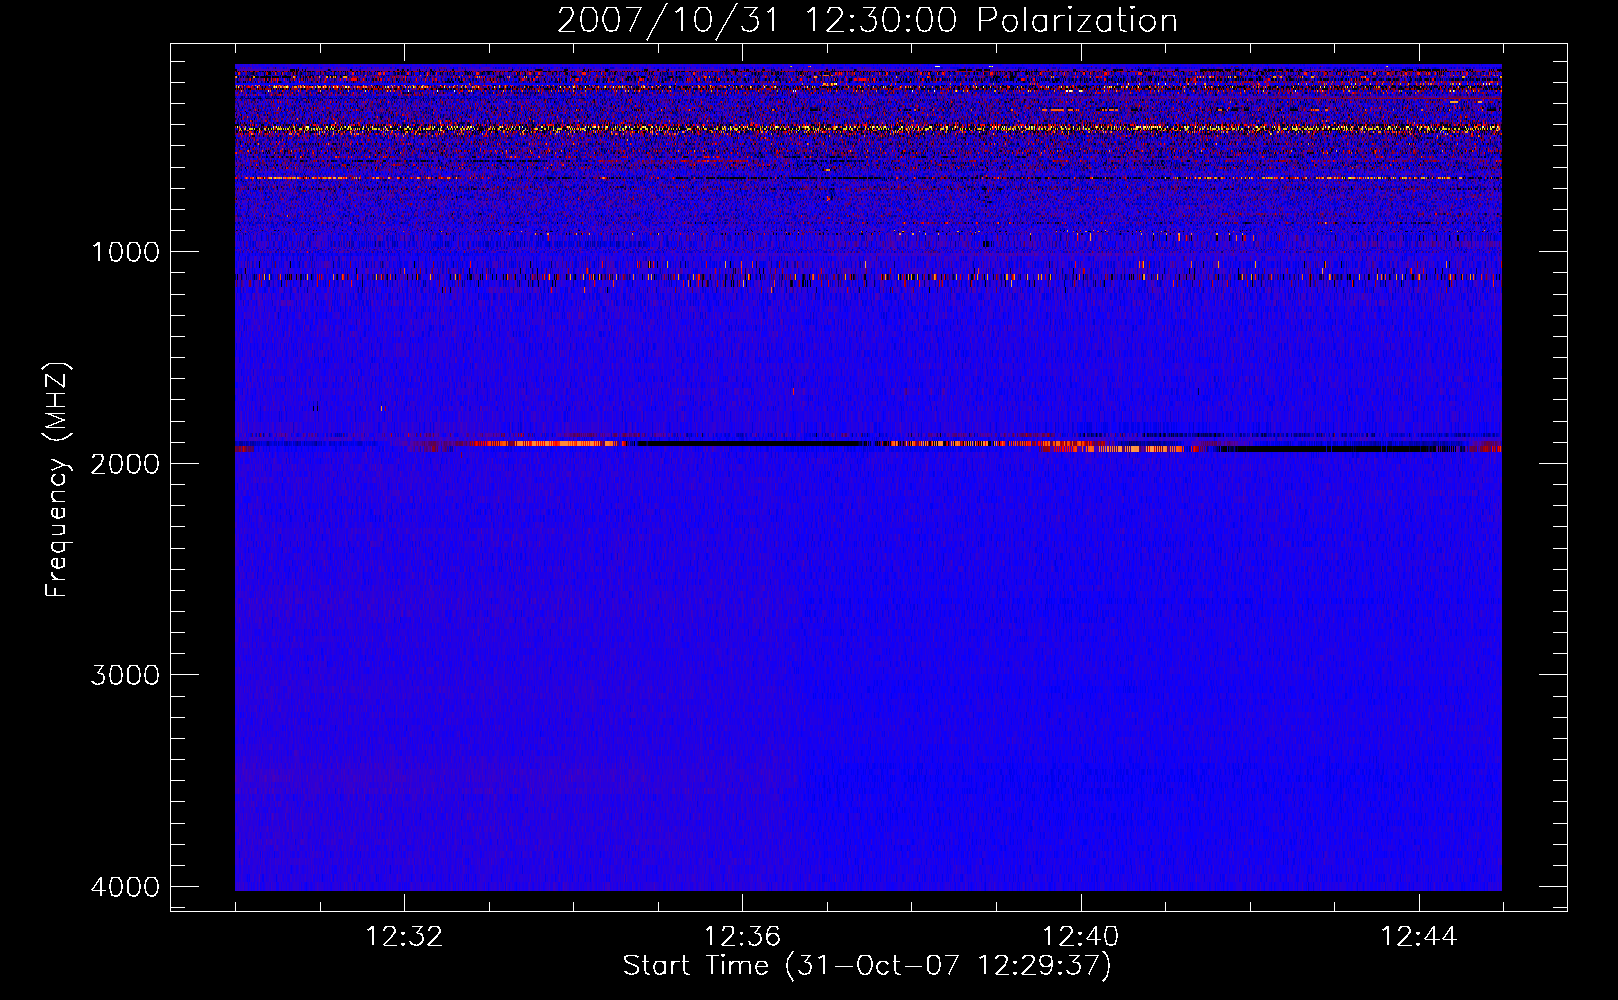Click the 12:36 time tick label

742,937
